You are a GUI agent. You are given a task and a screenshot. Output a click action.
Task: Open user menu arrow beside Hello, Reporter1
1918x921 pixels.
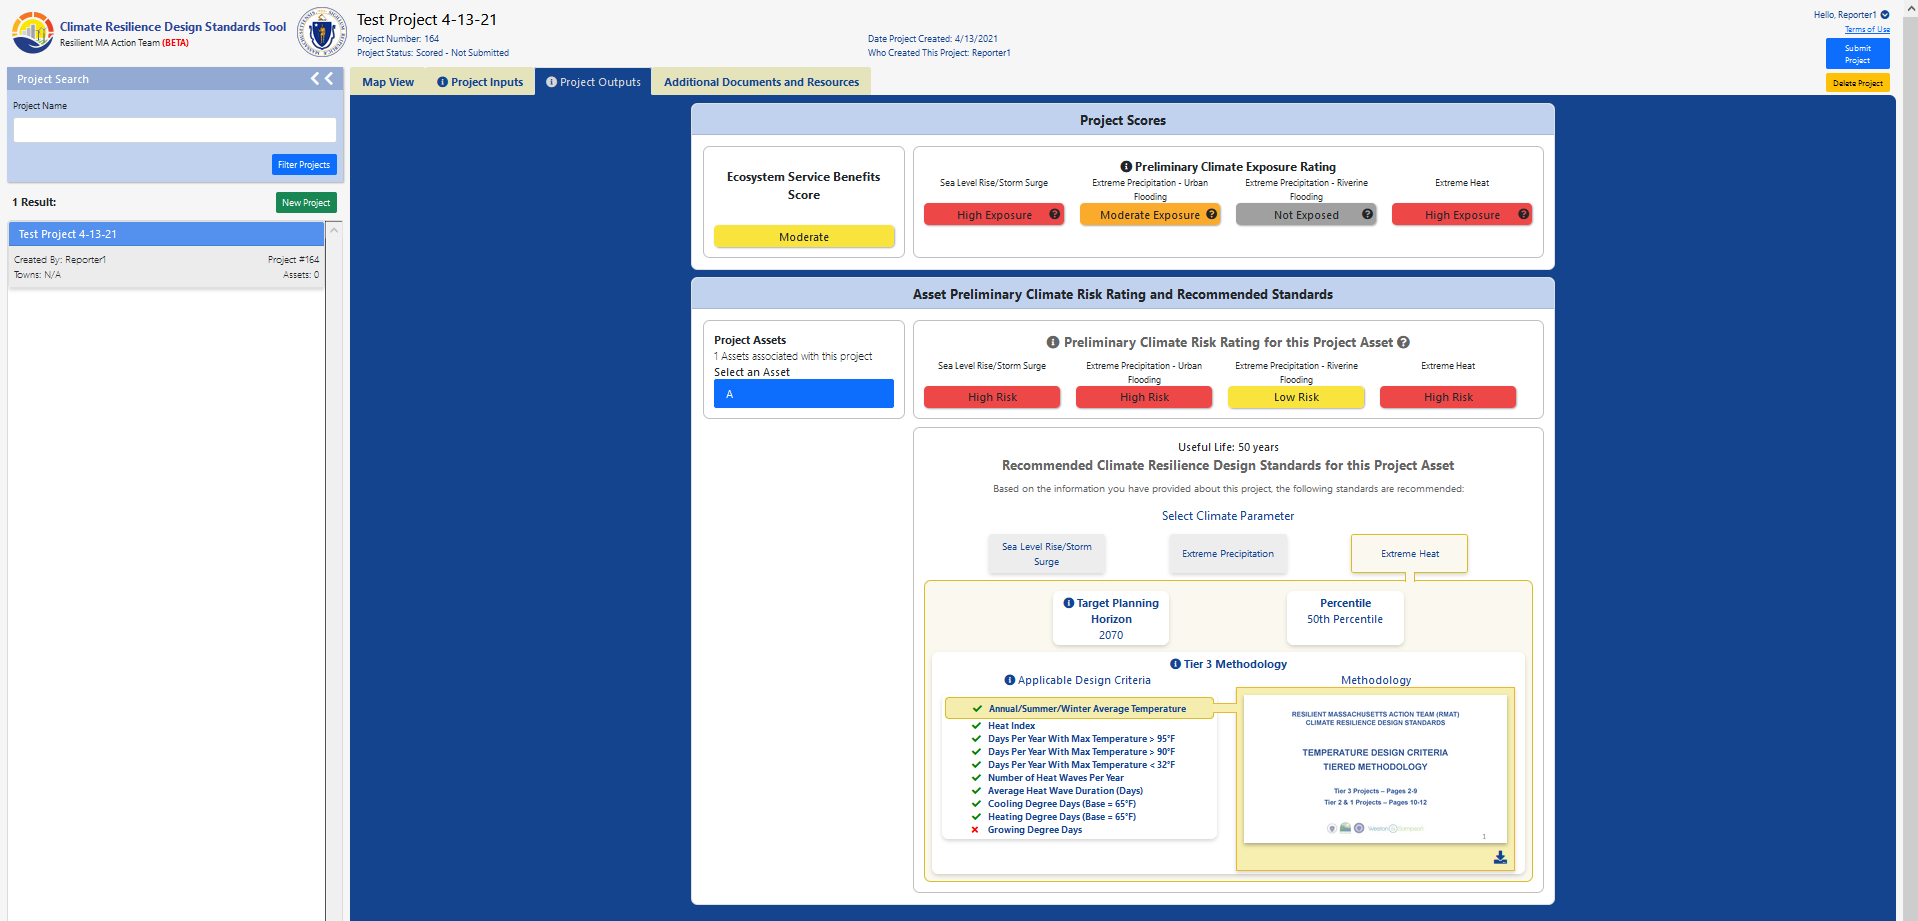(1885, 15)
